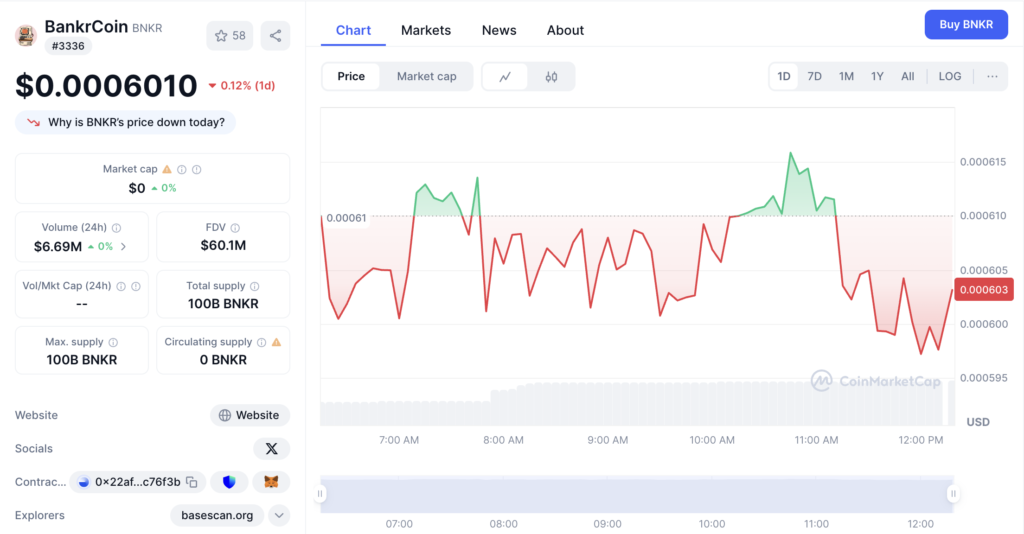Select the 7D time range
The image size is (1024, 534).
click(814, 76)
